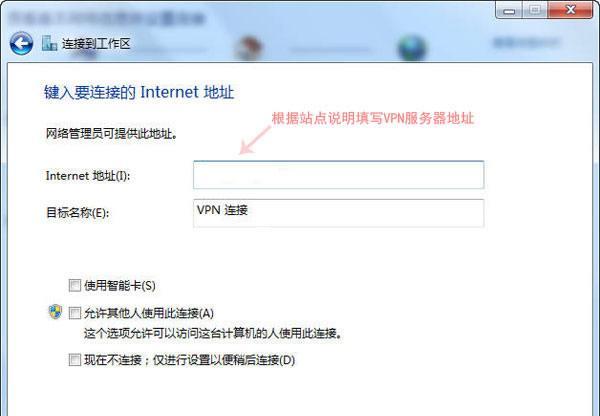Go back using the blue arrow button
This screenshot has width=600, height=416.
pos(21,43)
